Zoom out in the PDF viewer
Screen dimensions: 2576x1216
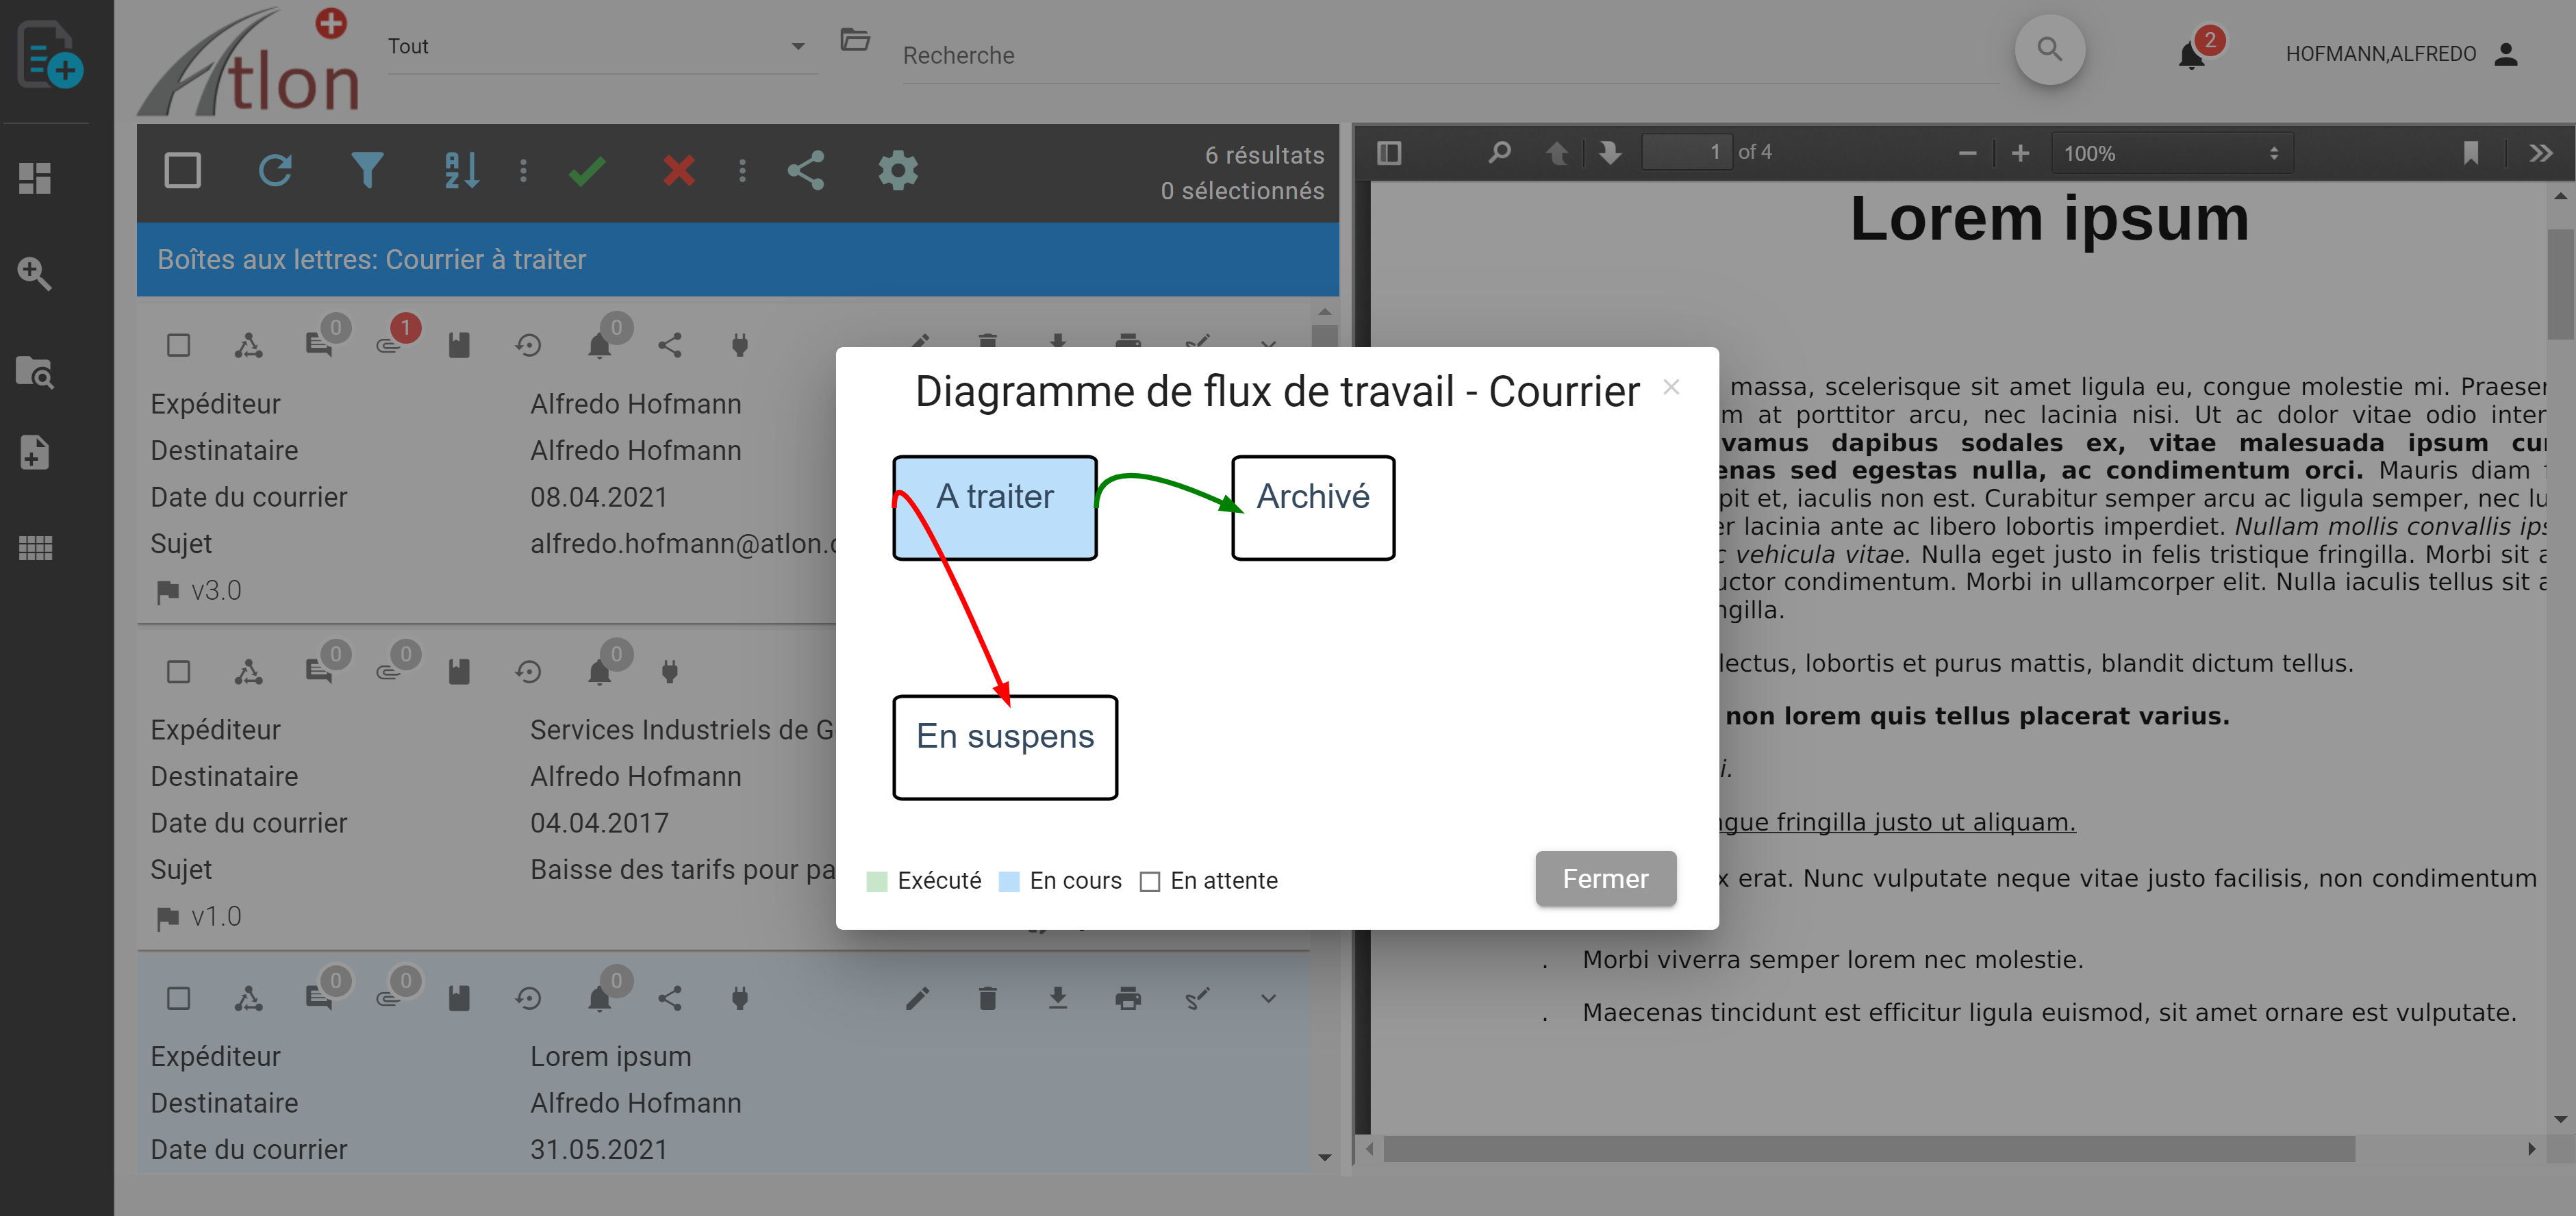tap(1967, 153)
